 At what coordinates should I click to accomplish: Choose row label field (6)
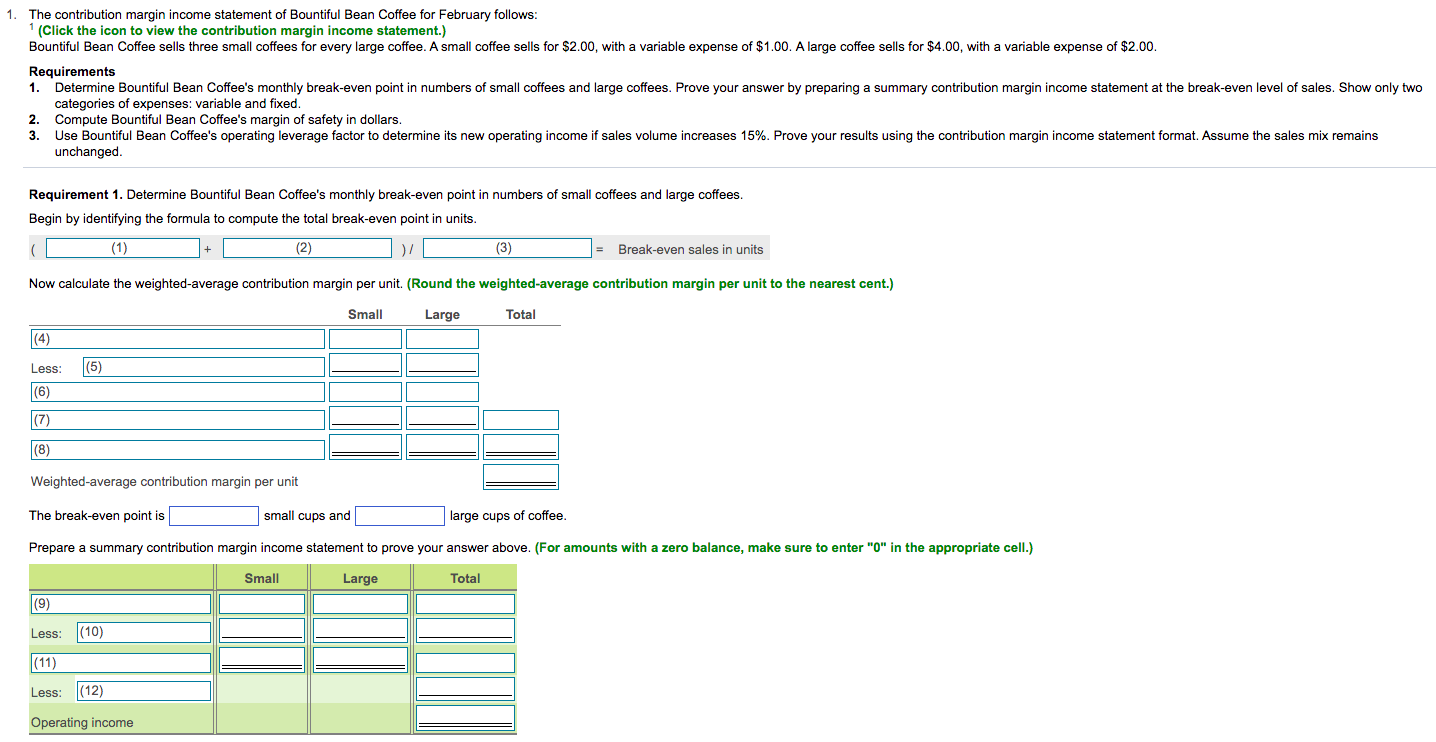[x=177, y=392]
